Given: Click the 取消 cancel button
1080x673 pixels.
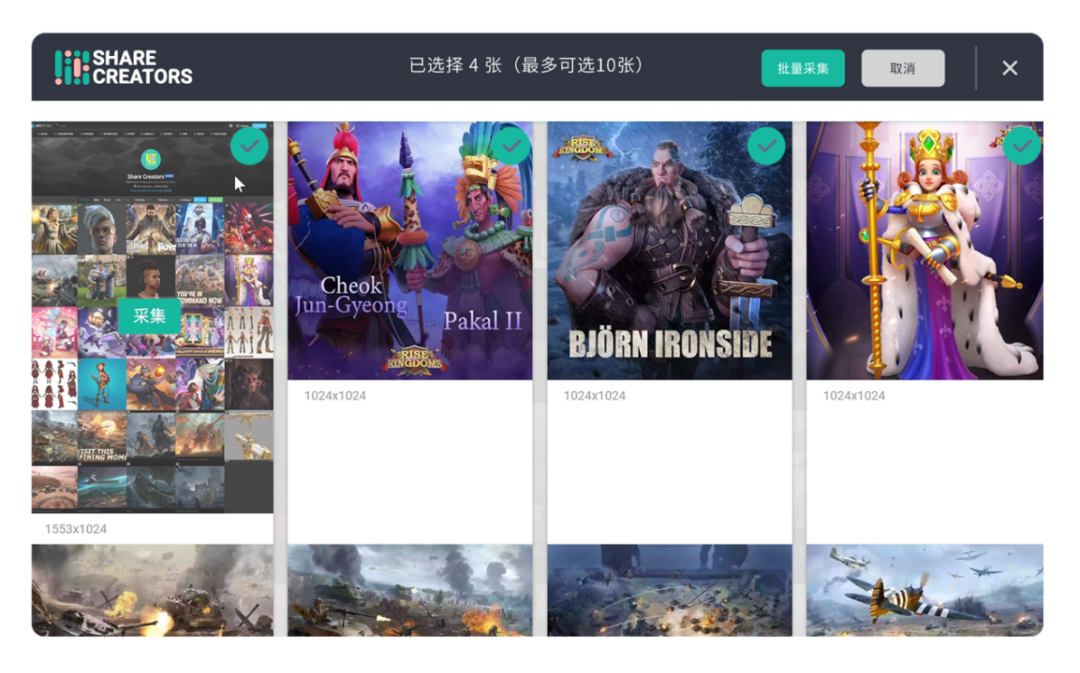Looking at the screenshot, I should click(902, 68).
